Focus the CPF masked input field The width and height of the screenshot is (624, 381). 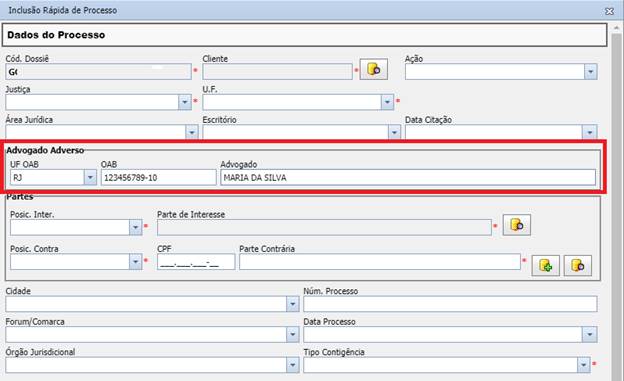pos(196,262)
